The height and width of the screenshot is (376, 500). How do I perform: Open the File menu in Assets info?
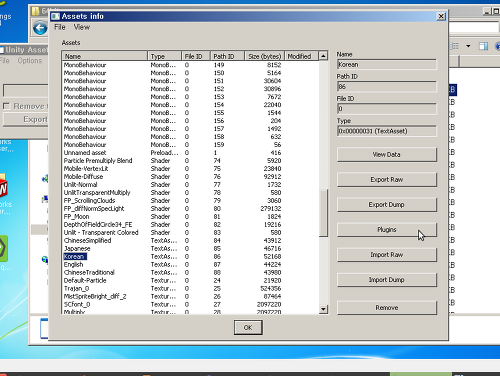click(x=60, y=27)
